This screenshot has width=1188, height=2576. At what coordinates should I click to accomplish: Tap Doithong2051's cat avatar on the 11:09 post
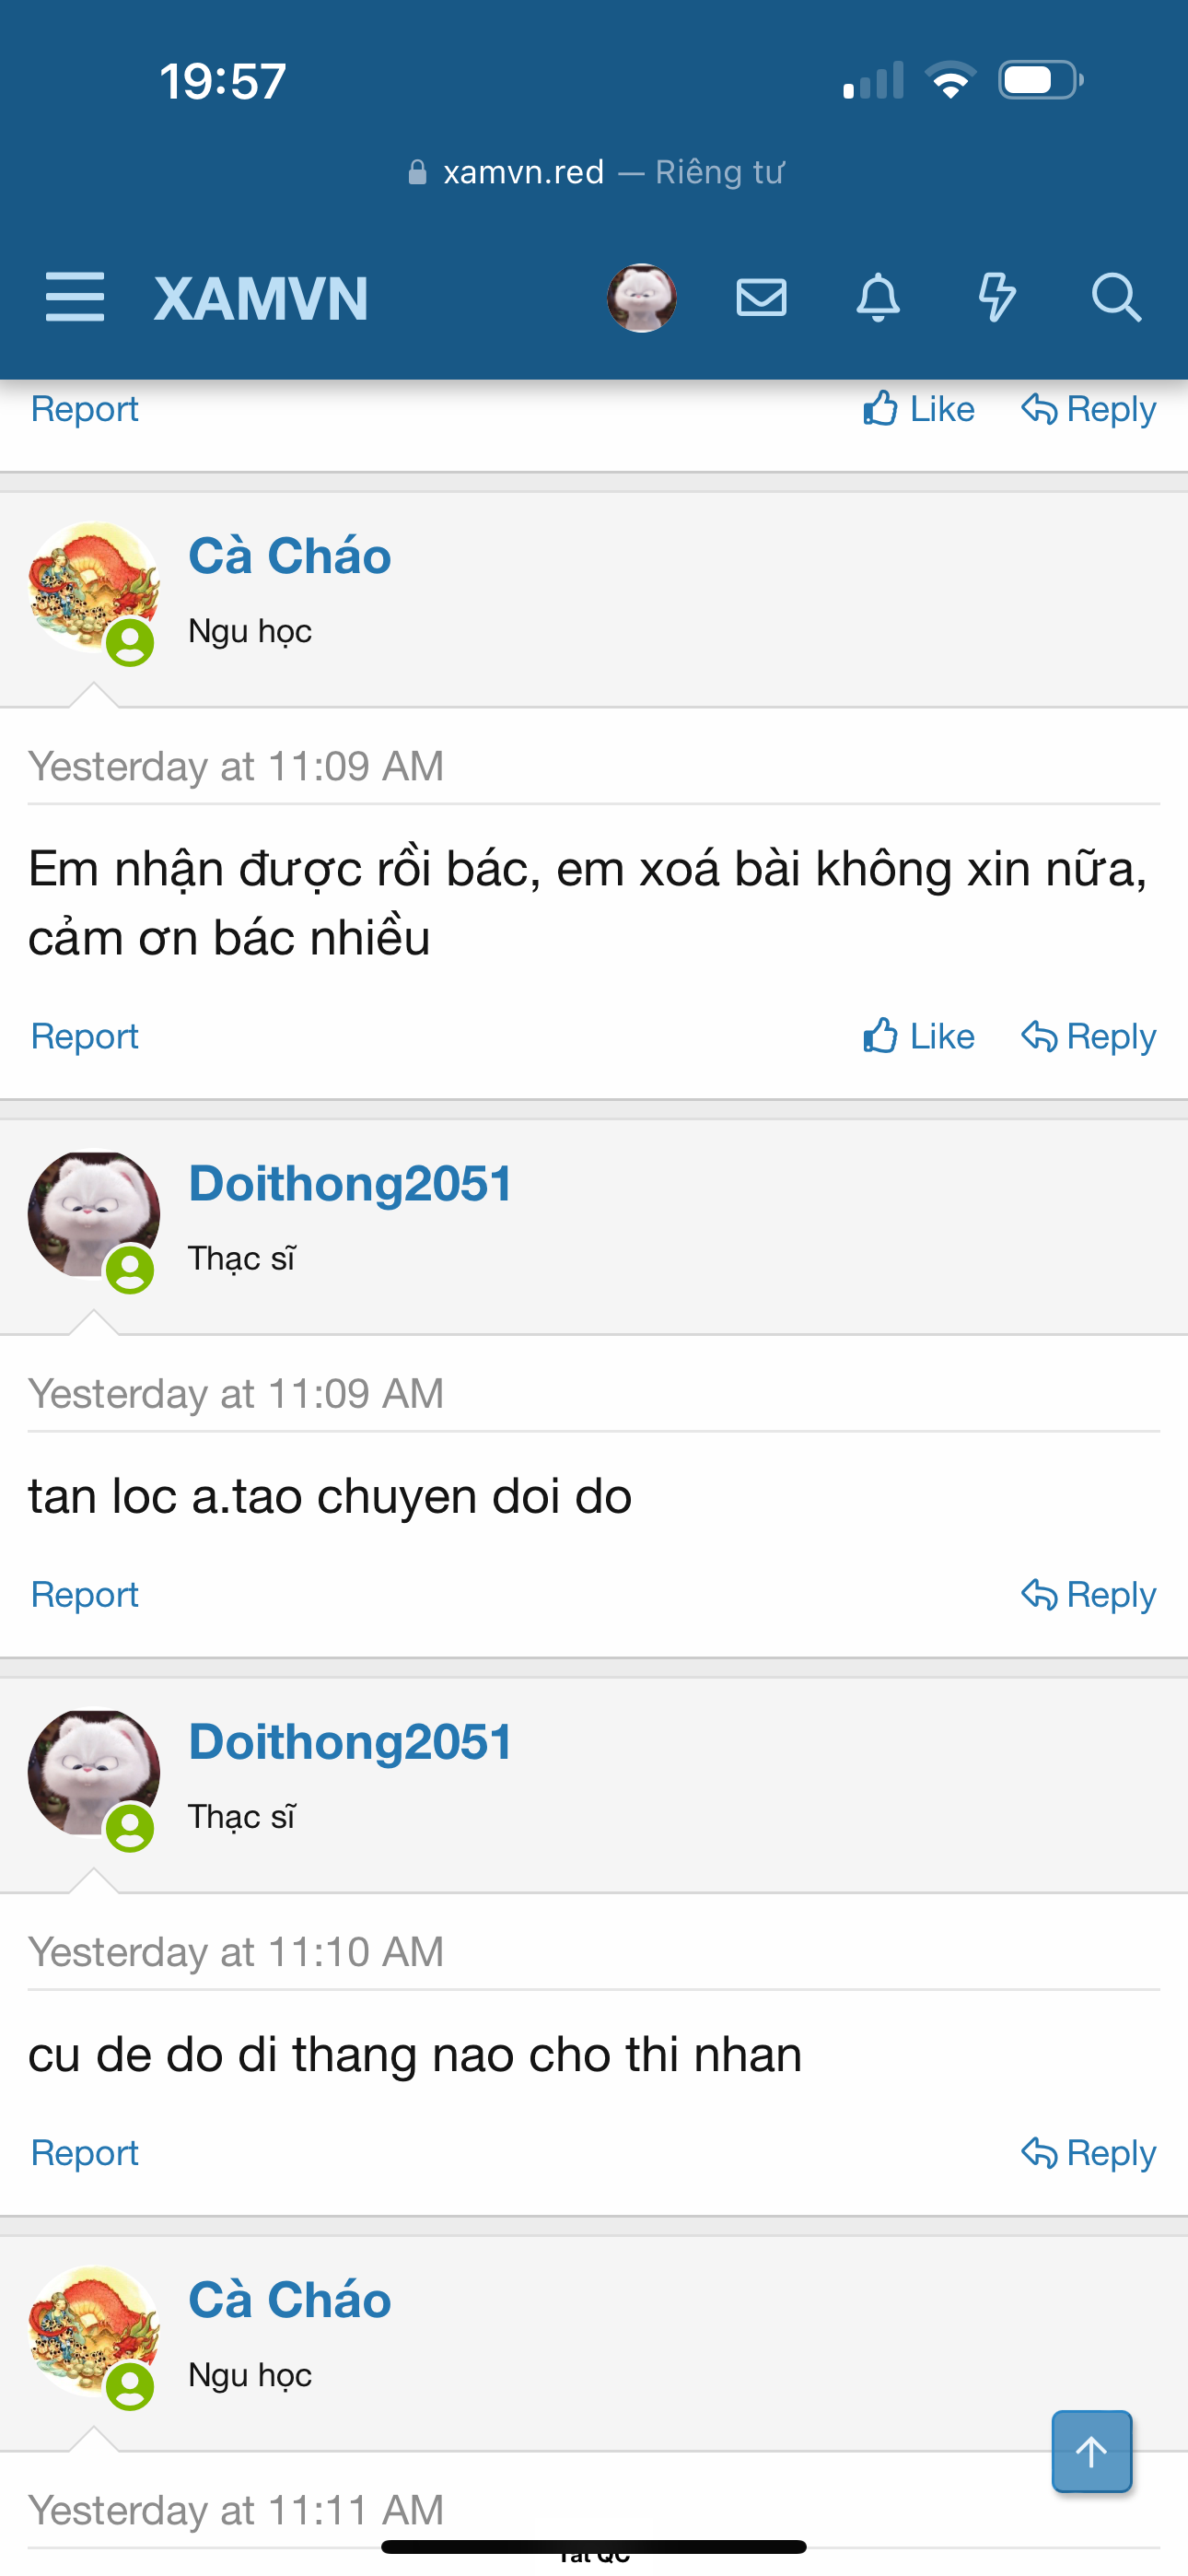click(x=93, y=1214)
